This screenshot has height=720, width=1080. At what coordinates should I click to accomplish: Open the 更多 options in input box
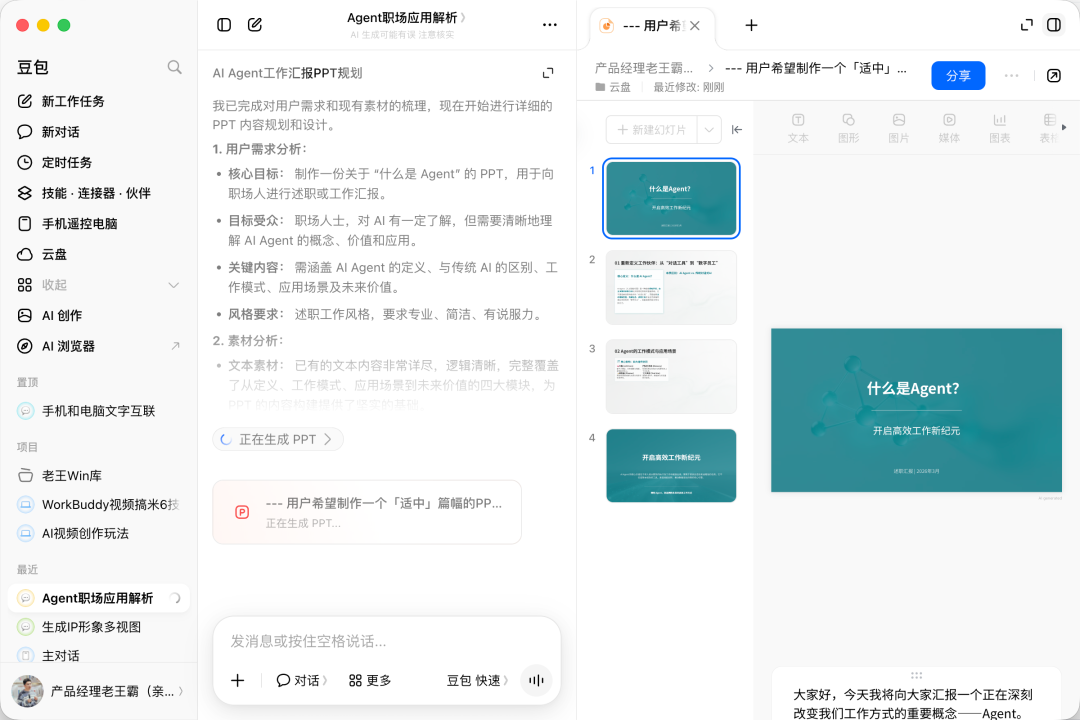point(370,681)
